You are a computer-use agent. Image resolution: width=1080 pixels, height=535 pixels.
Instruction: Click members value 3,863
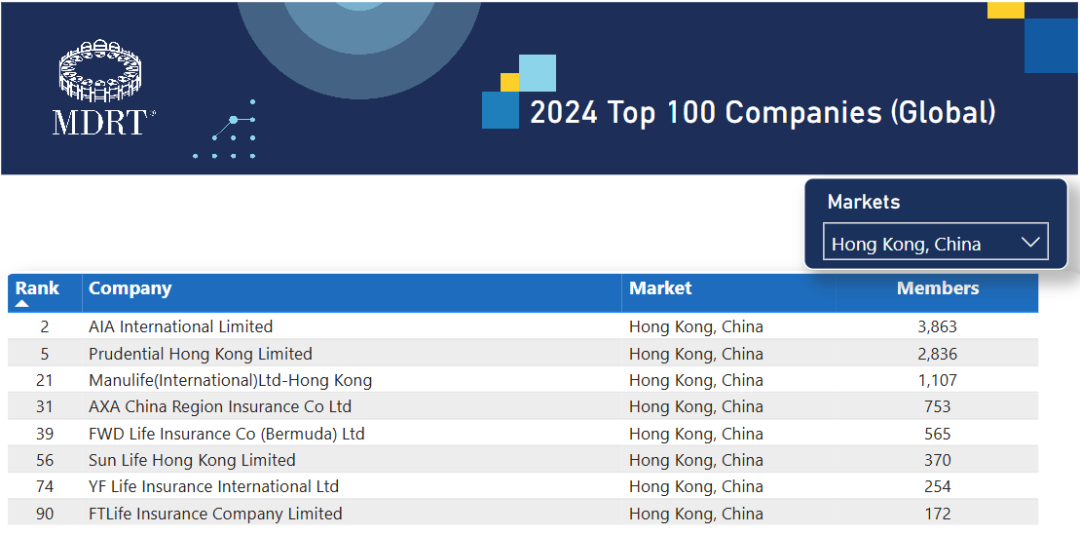coord(937,326)
